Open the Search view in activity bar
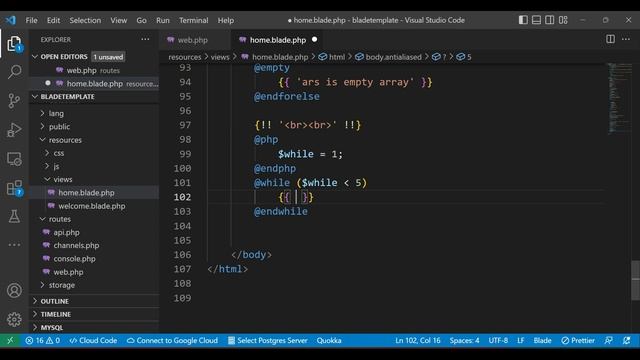Screen dimensions: 640x360 coord(14,72)
